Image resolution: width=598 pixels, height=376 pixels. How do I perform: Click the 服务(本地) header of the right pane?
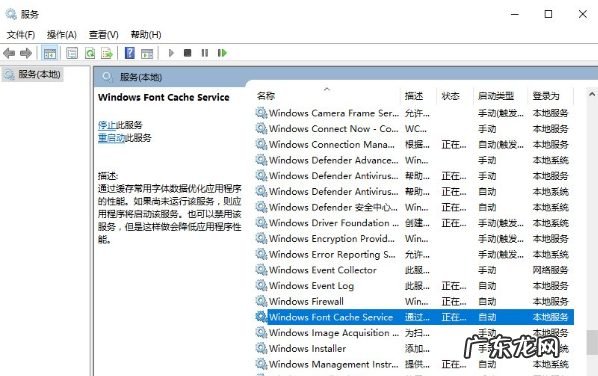click(141, 77)
